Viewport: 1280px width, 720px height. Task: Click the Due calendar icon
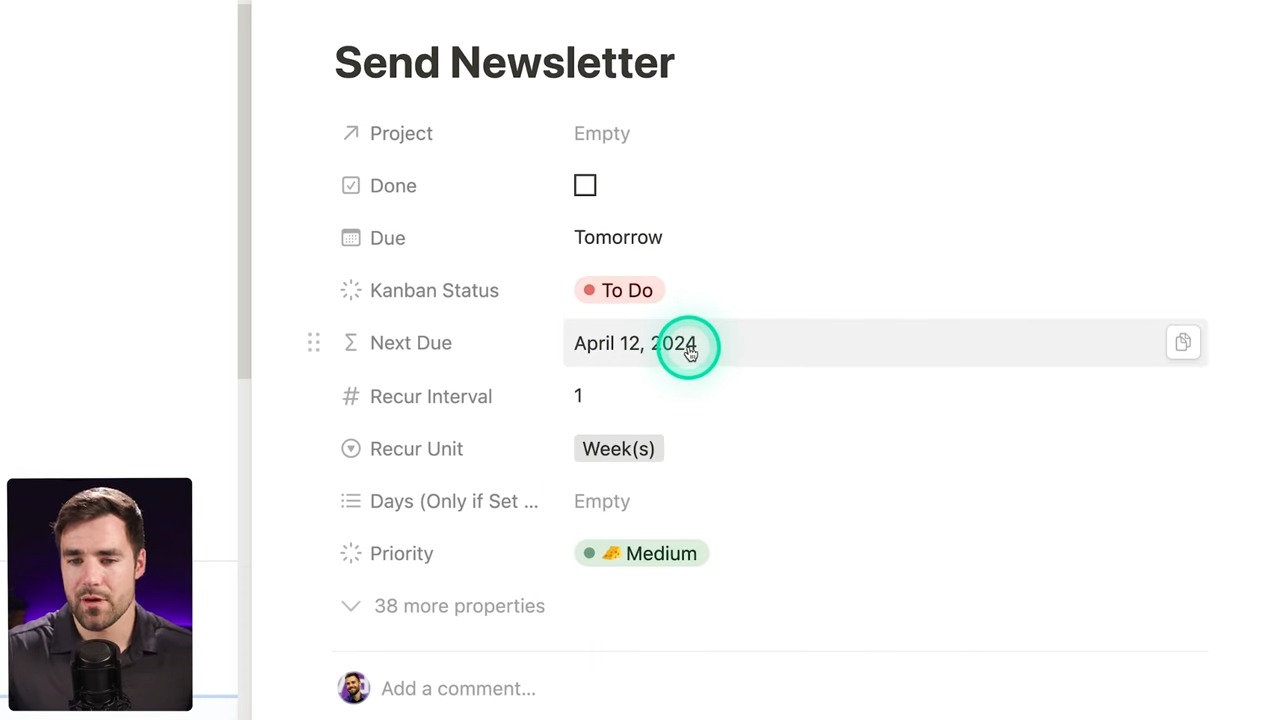(350, 238)
